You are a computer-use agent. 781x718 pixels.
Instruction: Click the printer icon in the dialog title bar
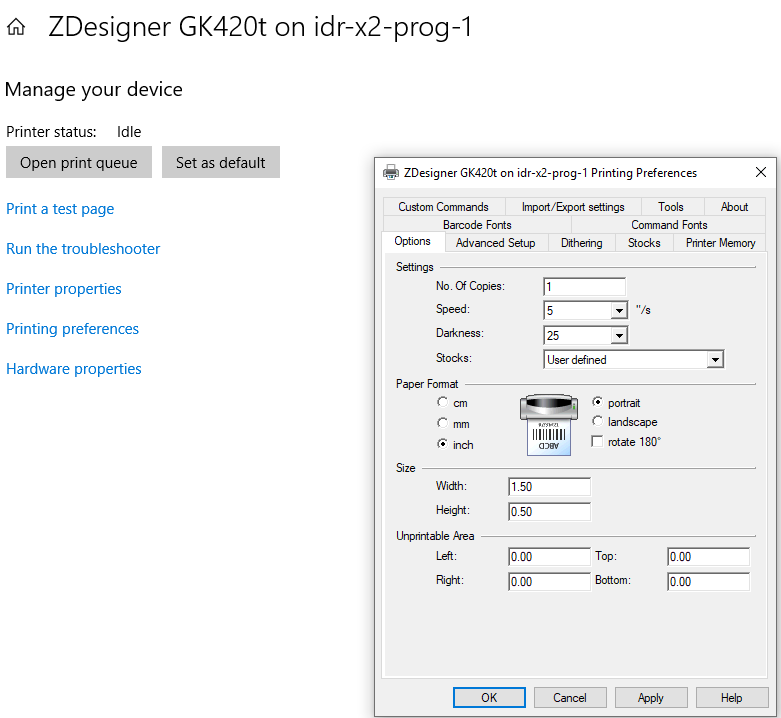click(391, 172)
